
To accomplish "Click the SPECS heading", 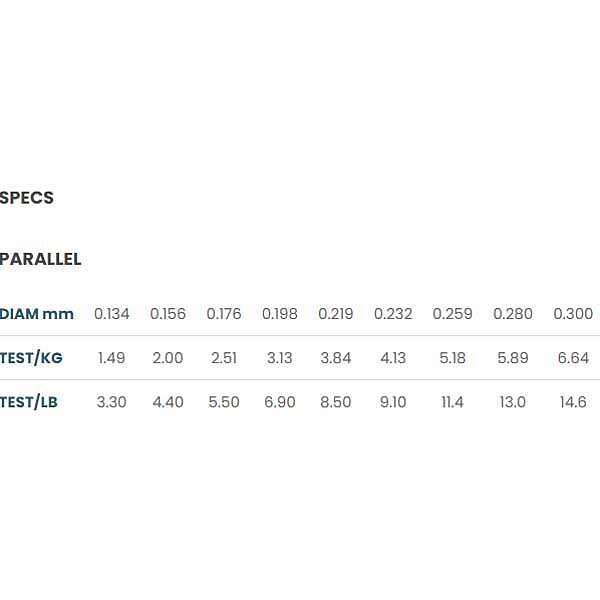I will (x=27, y=198).
